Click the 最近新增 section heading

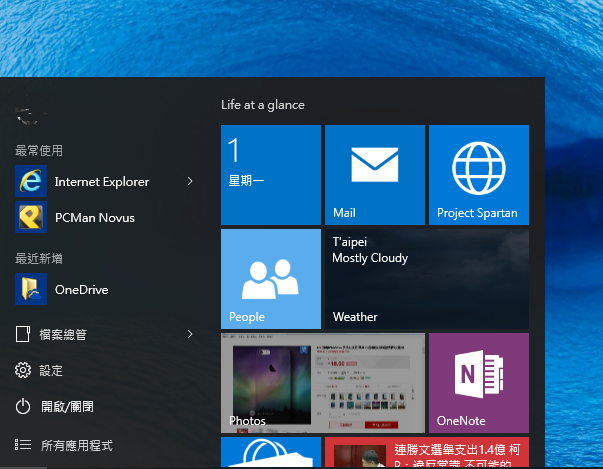click(x=39, y=258)
